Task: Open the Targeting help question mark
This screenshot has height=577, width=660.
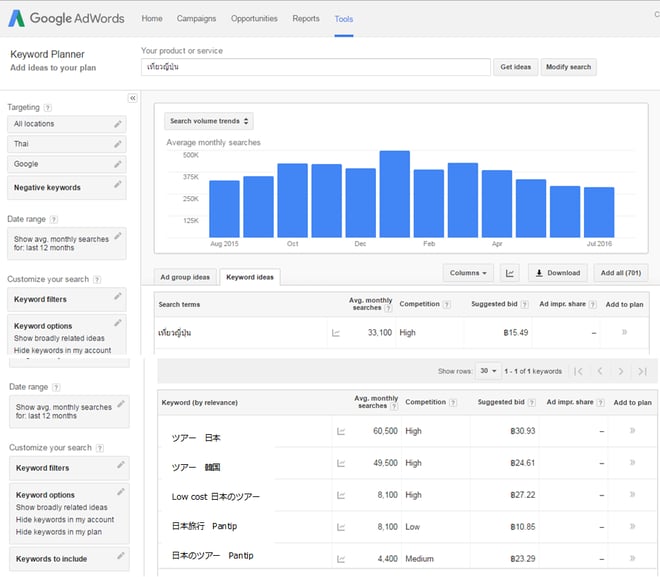Action: click(x=48, y=108)
